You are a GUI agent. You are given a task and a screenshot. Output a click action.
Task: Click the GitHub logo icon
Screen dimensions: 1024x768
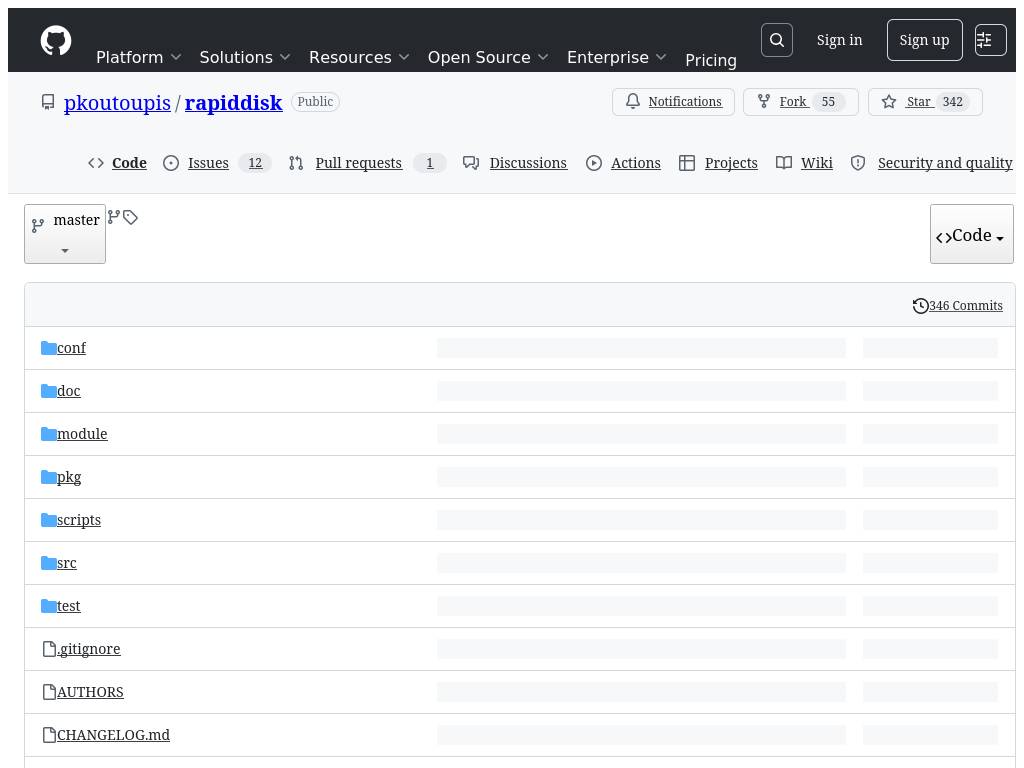(x=56, y=40)
